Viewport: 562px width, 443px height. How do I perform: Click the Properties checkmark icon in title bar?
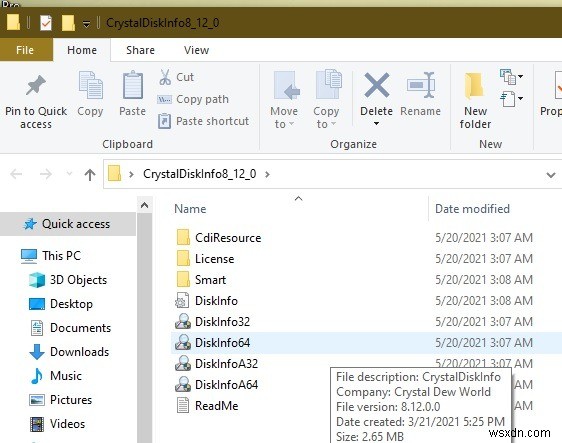(46, 23)
